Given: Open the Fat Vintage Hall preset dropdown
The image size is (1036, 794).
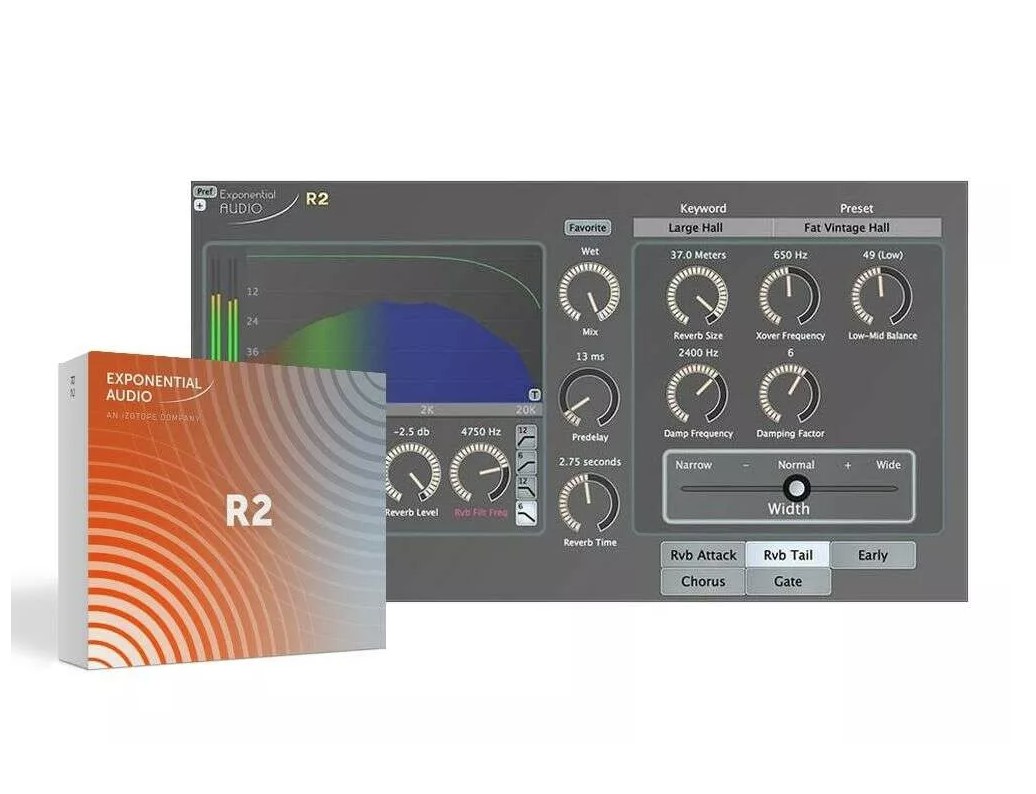Looking at the screenshot, I should pyautogui.click(x=857, y=227).
